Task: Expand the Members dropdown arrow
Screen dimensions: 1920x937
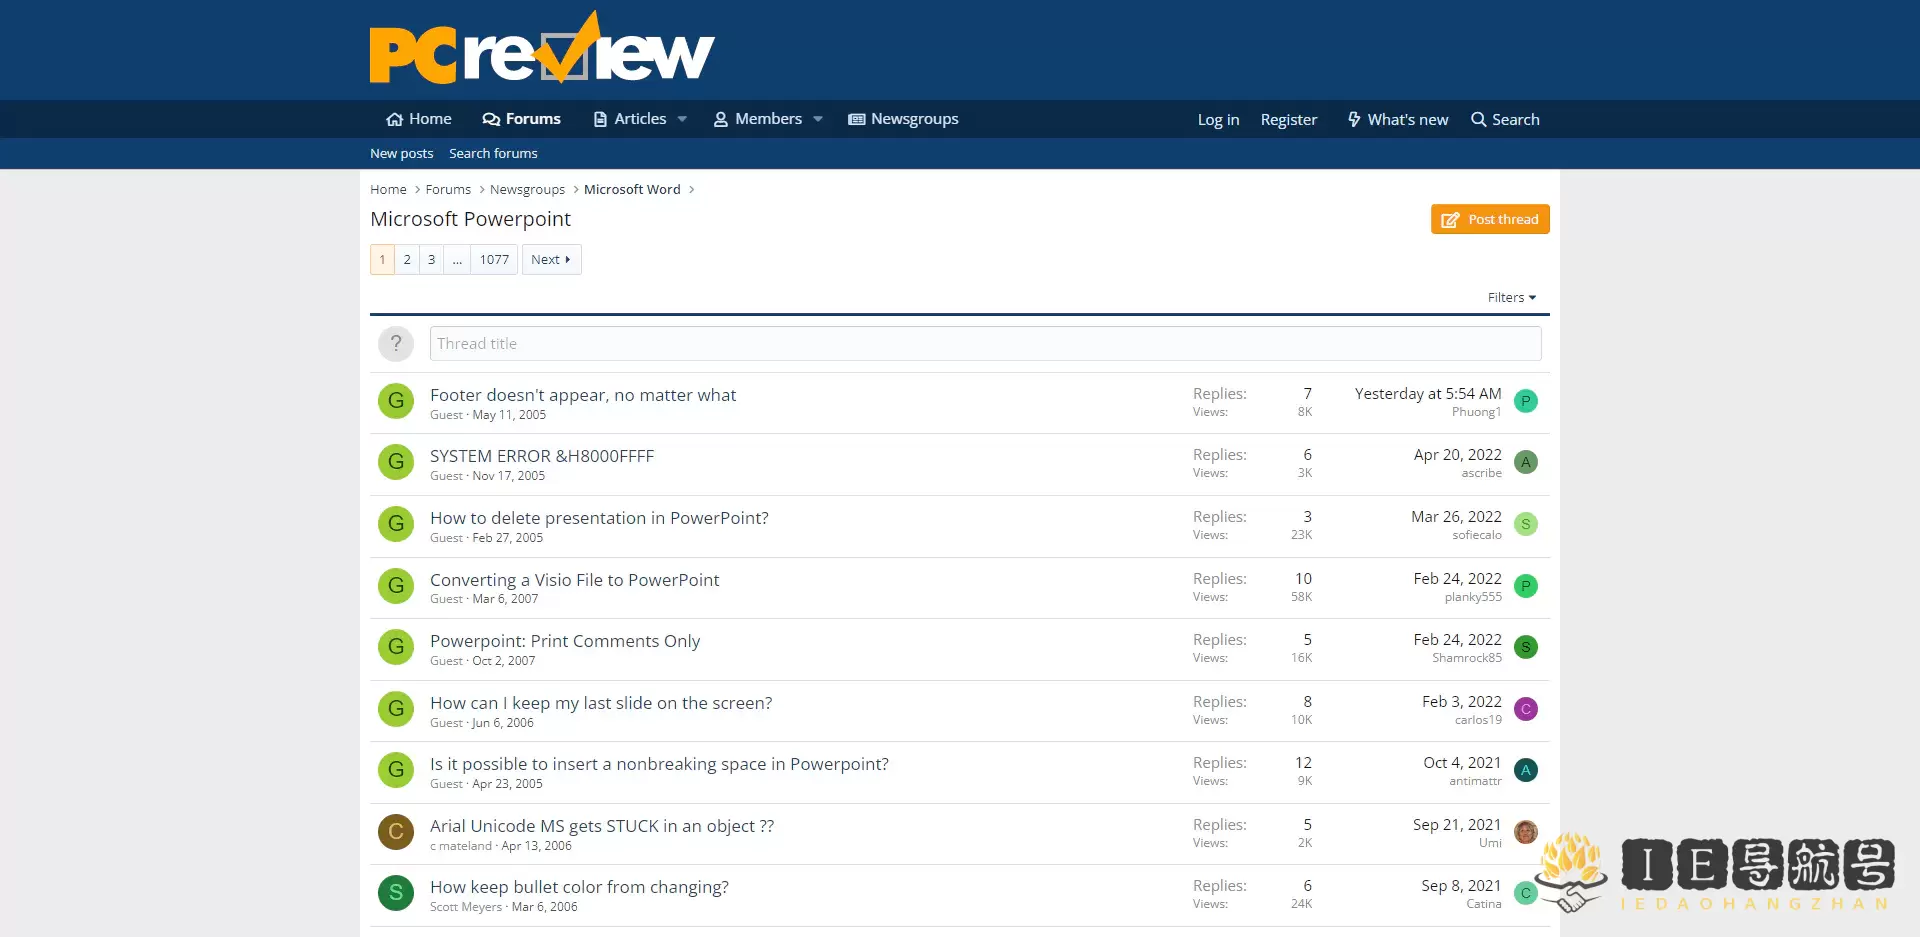Action: (818, 119)
